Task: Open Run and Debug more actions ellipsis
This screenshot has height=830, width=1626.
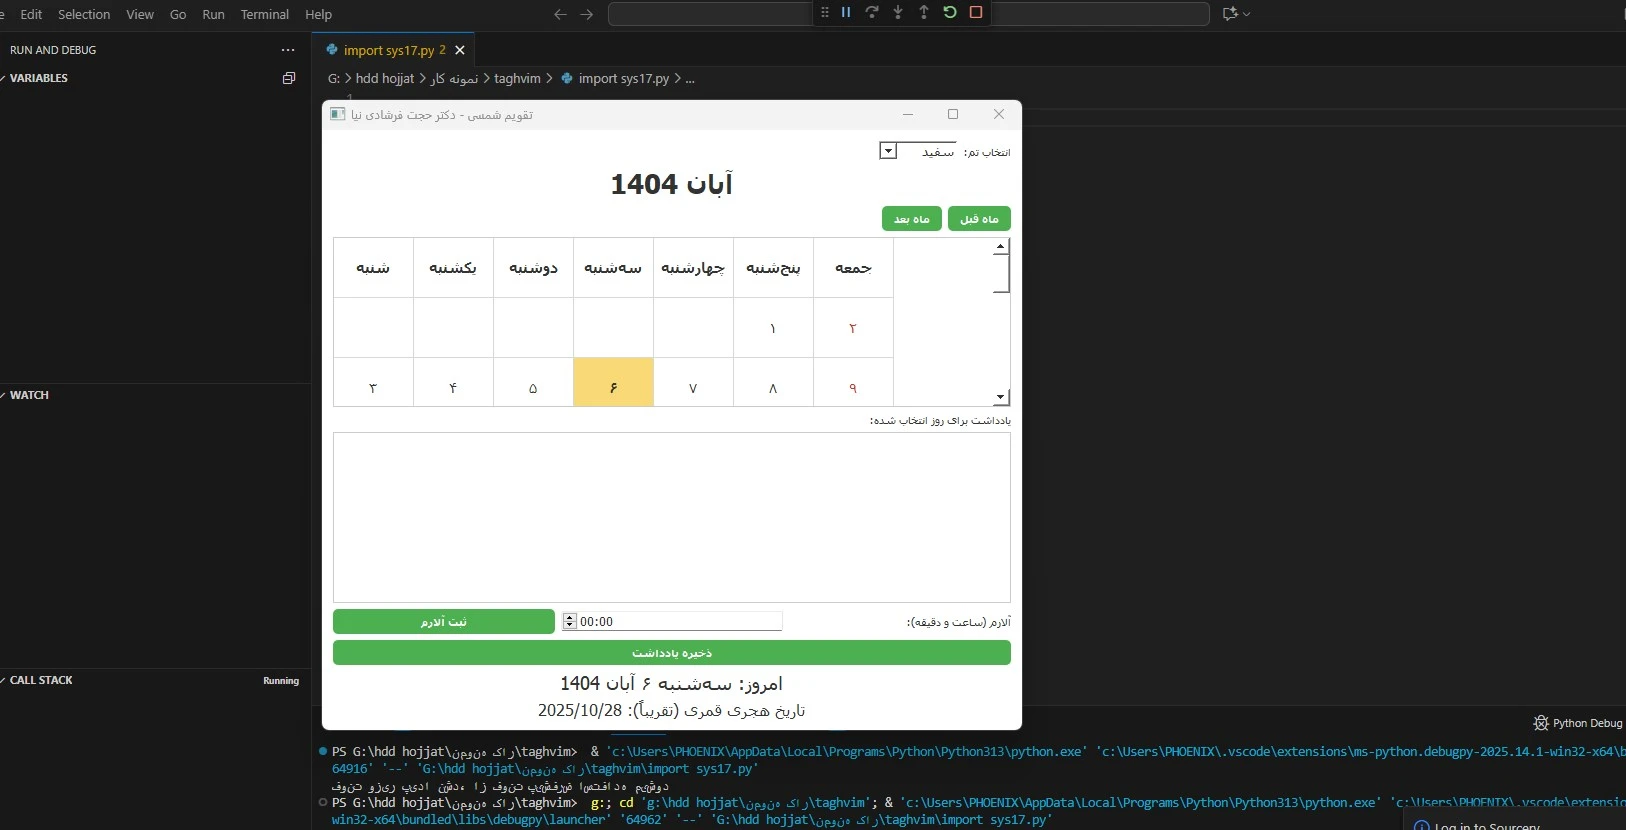Action: click(x=288, y=50)
